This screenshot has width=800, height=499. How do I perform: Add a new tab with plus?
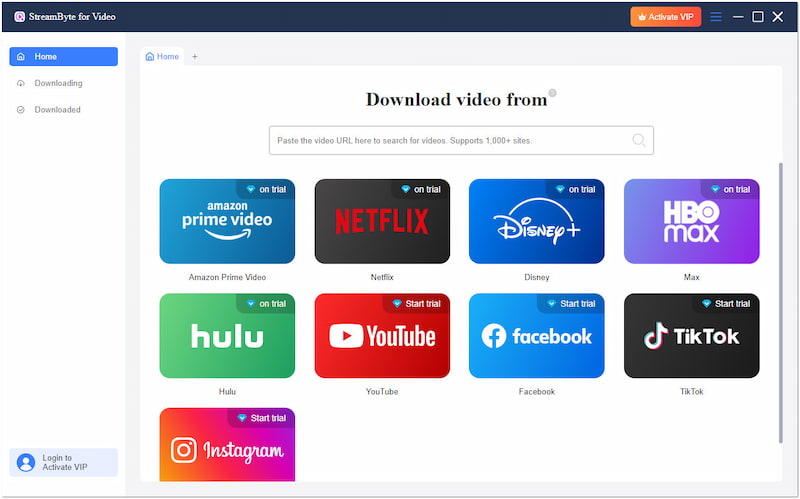point(195,57)
